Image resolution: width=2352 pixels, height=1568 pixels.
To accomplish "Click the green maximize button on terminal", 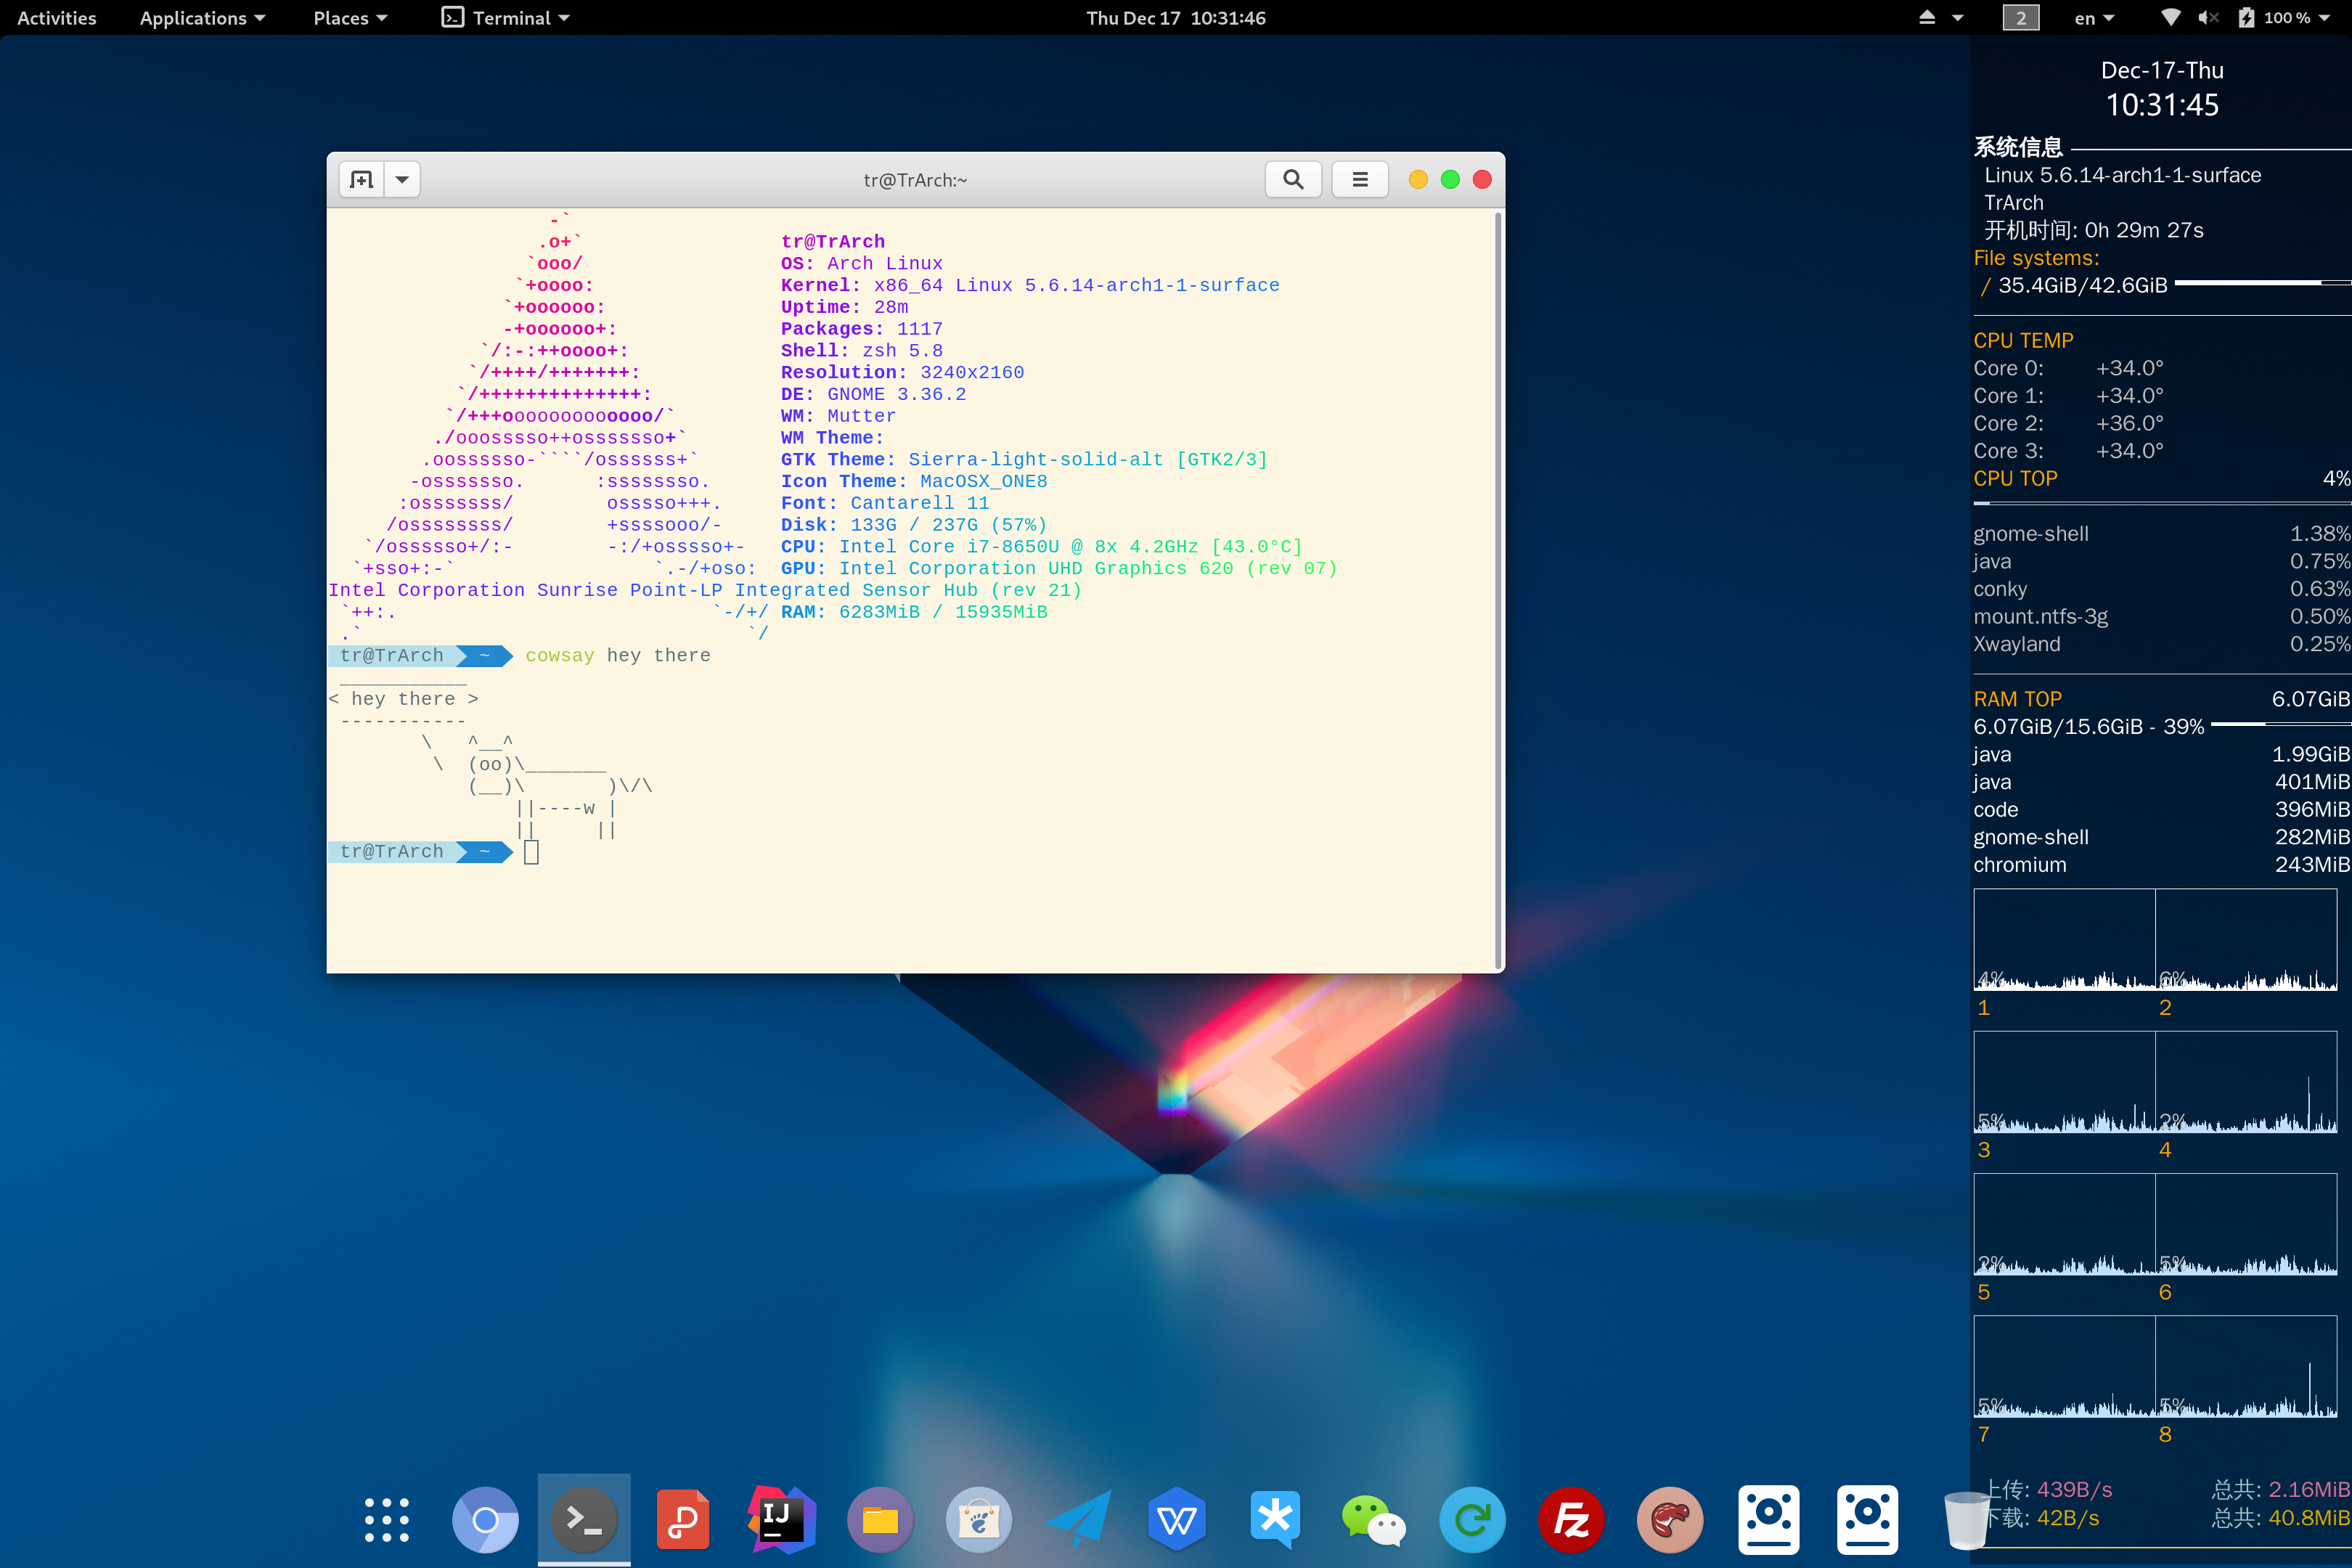I will point(1450,180).
